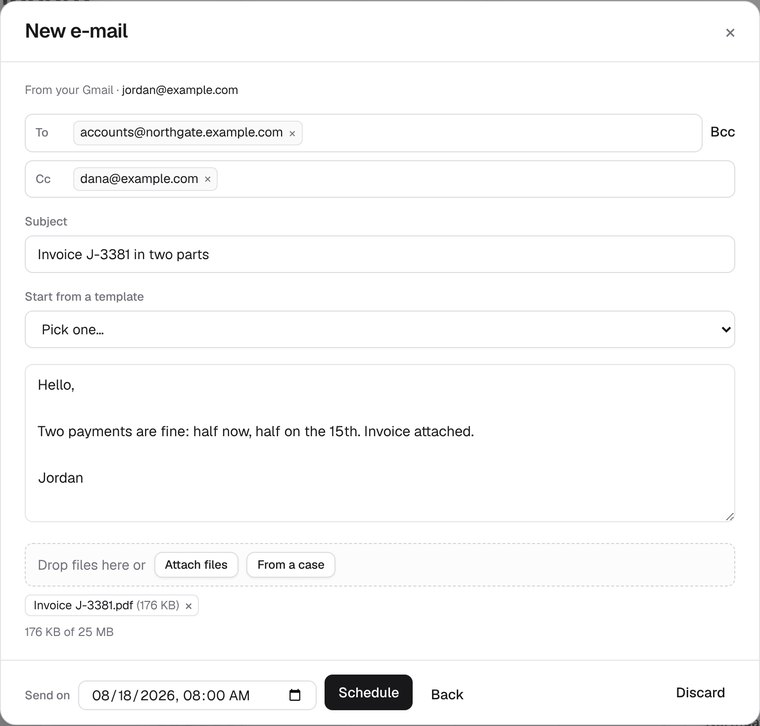Screen dimensions: 760x726
Task: Discard the e-mail draft
Action: tap(700, 693)
